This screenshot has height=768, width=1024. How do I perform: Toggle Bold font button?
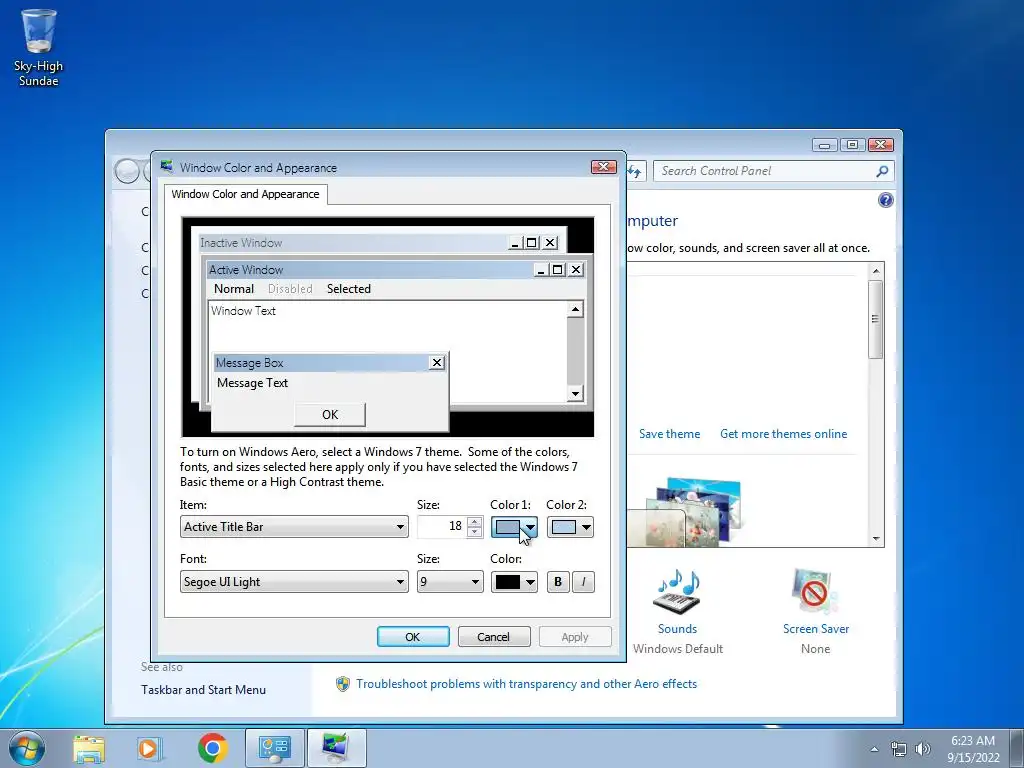558,582
